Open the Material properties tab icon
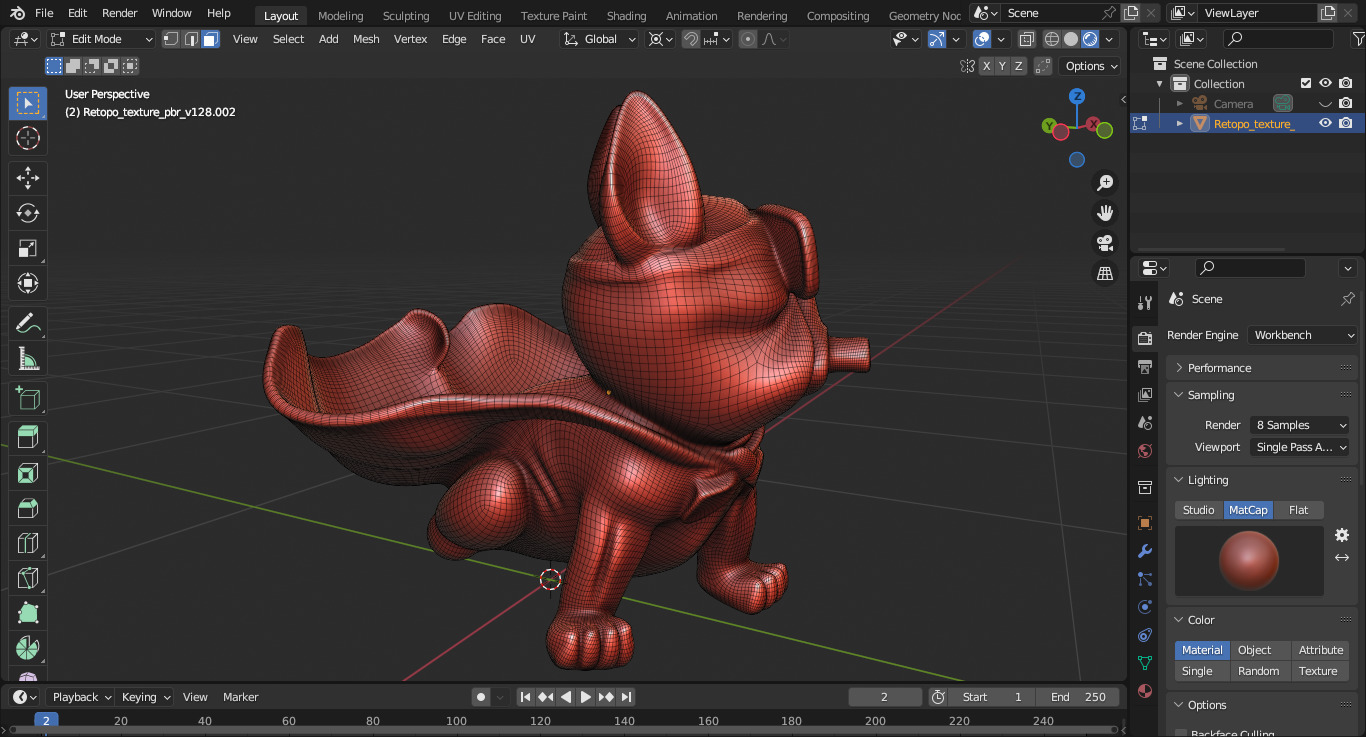 (1145, 691)
